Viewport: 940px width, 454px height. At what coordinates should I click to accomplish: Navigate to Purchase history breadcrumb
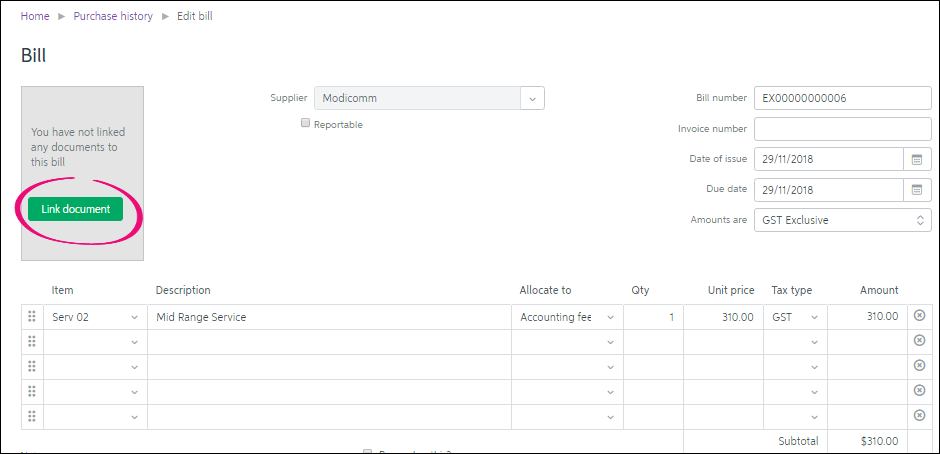tap(113, 16)
